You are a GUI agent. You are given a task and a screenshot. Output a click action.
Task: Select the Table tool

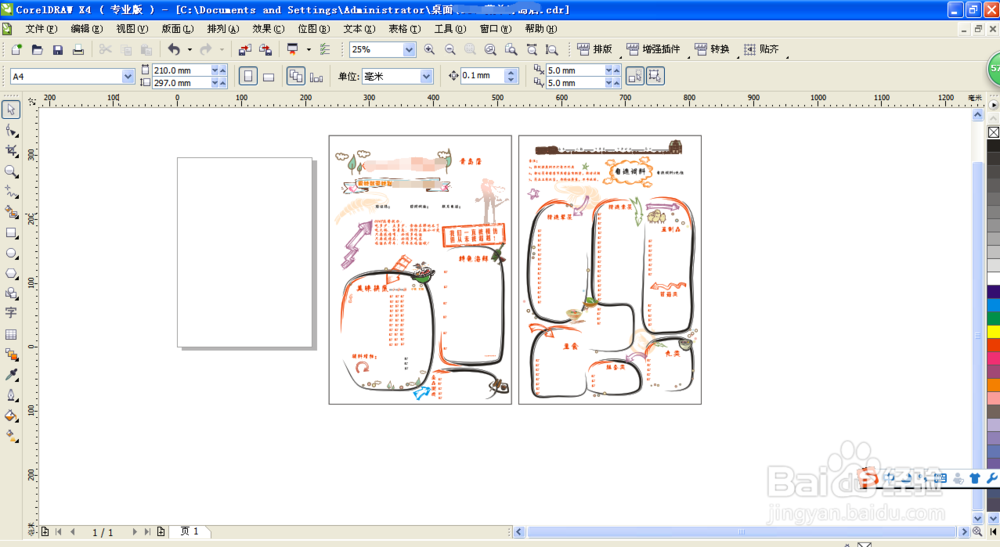(x=11, y=334)
